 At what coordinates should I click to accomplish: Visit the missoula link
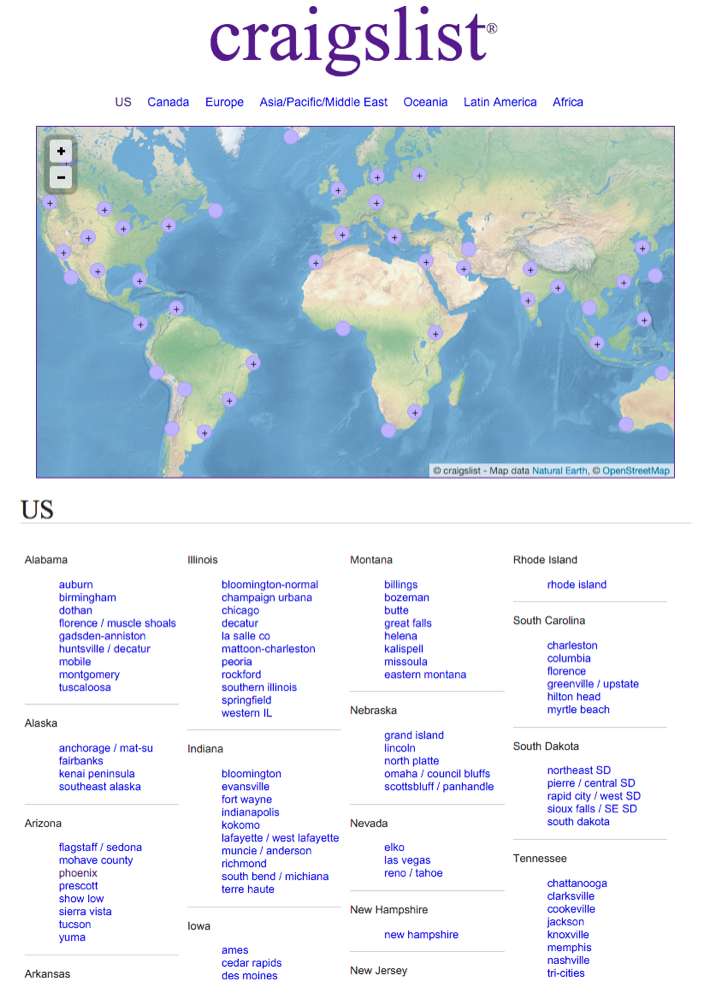click(x=405, y=661)
